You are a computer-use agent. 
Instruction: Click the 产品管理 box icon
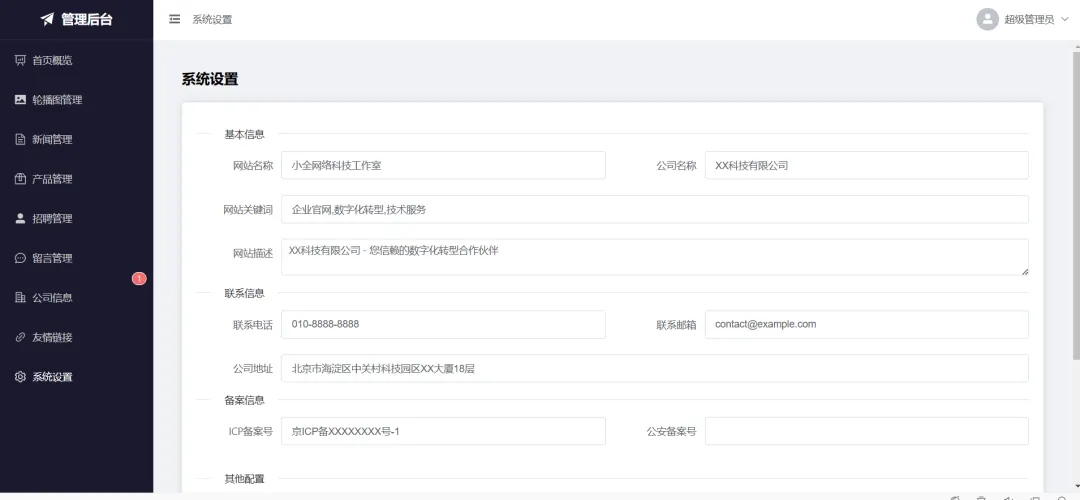point(20,179)
